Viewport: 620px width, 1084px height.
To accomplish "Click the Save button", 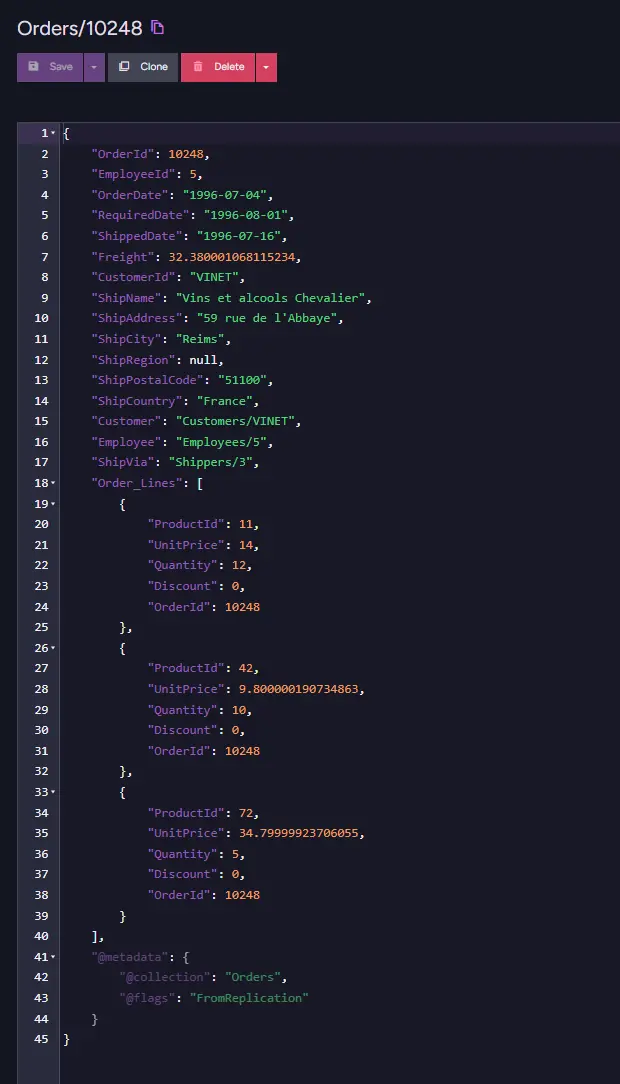I will (50, 67).
